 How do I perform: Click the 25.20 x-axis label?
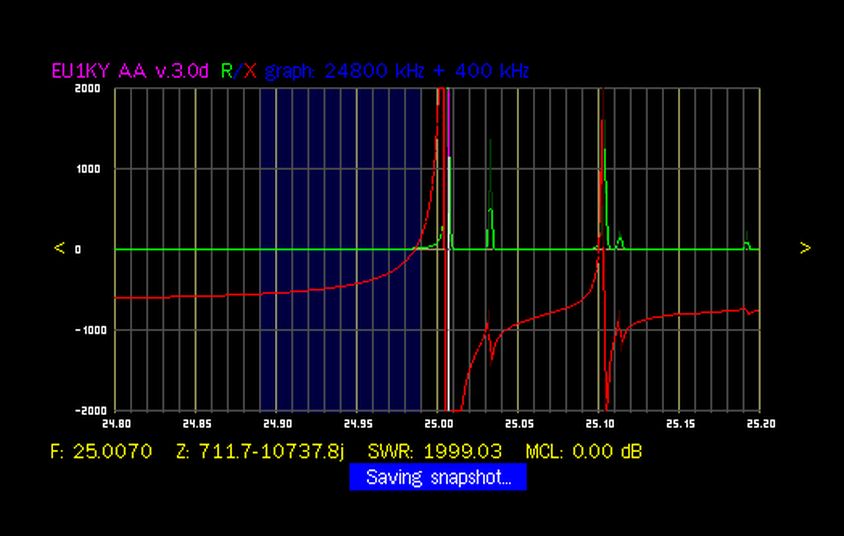coord(759,421)
